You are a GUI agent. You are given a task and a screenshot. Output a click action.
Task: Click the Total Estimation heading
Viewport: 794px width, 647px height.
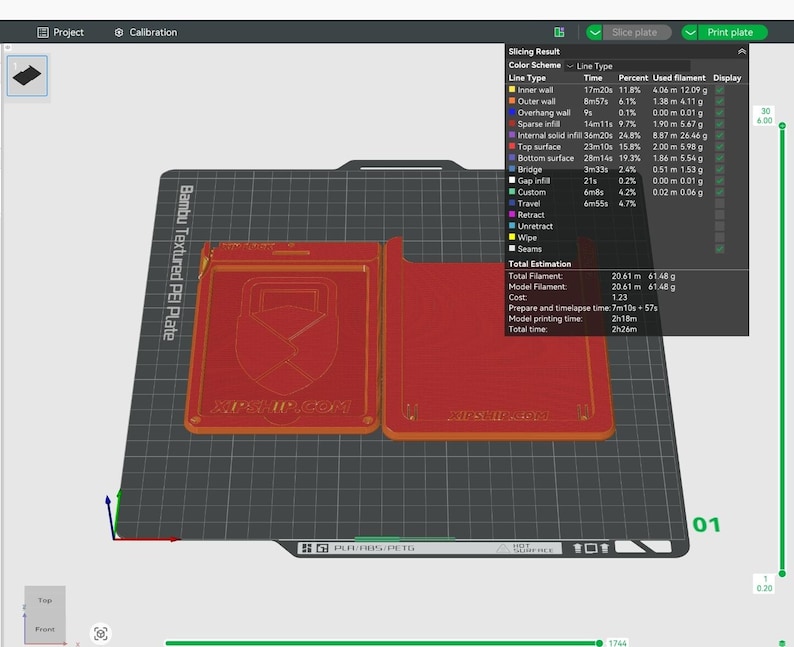click(539, 264)
